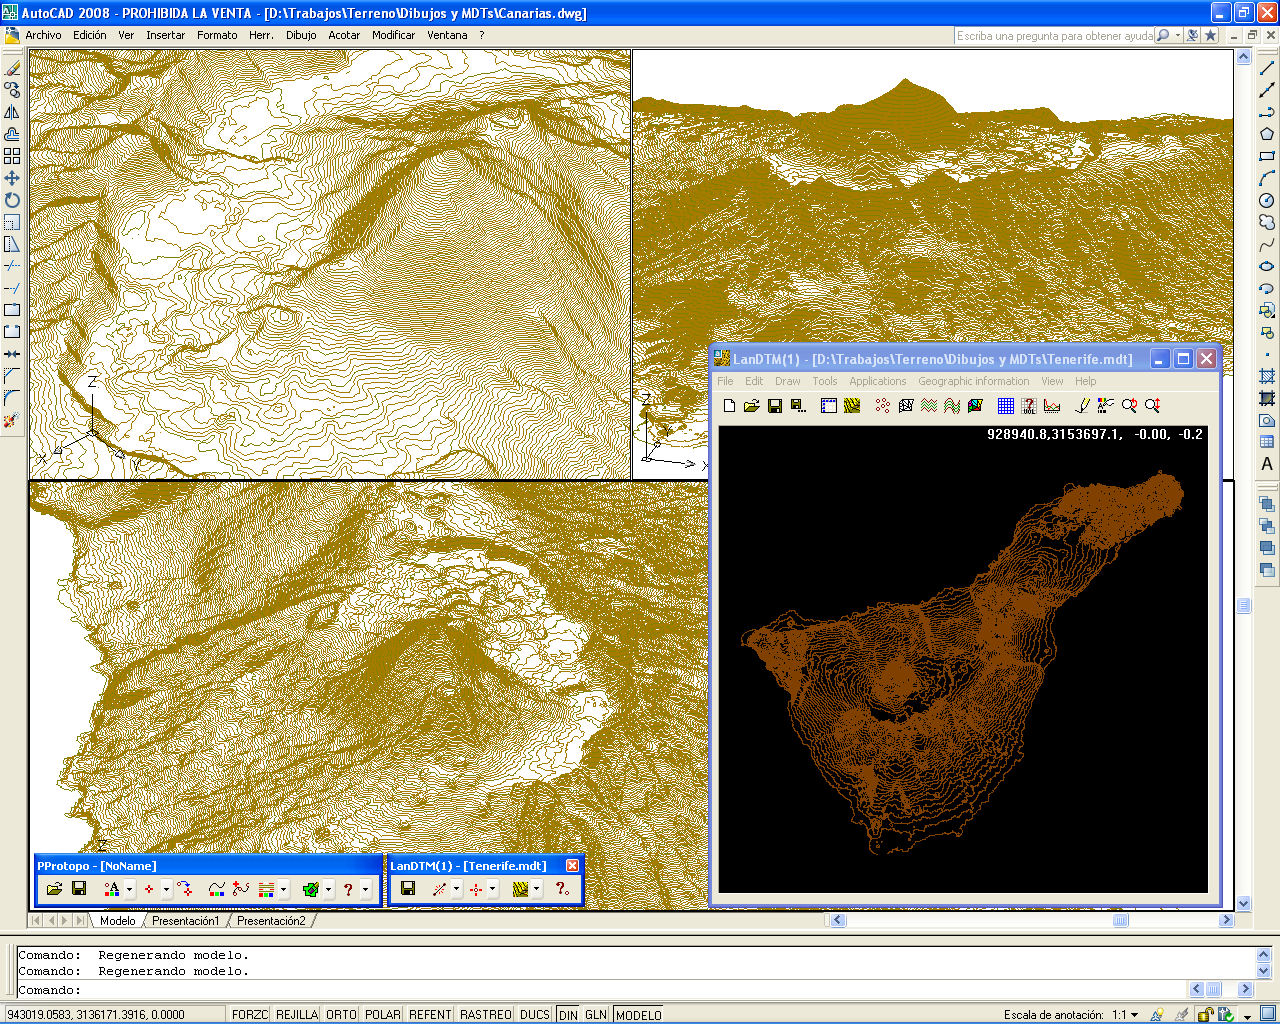Click Save disk icon in LanDTM window toolbar
Viewport: 1280px width, 1024px height.
(x=774, y=405)
